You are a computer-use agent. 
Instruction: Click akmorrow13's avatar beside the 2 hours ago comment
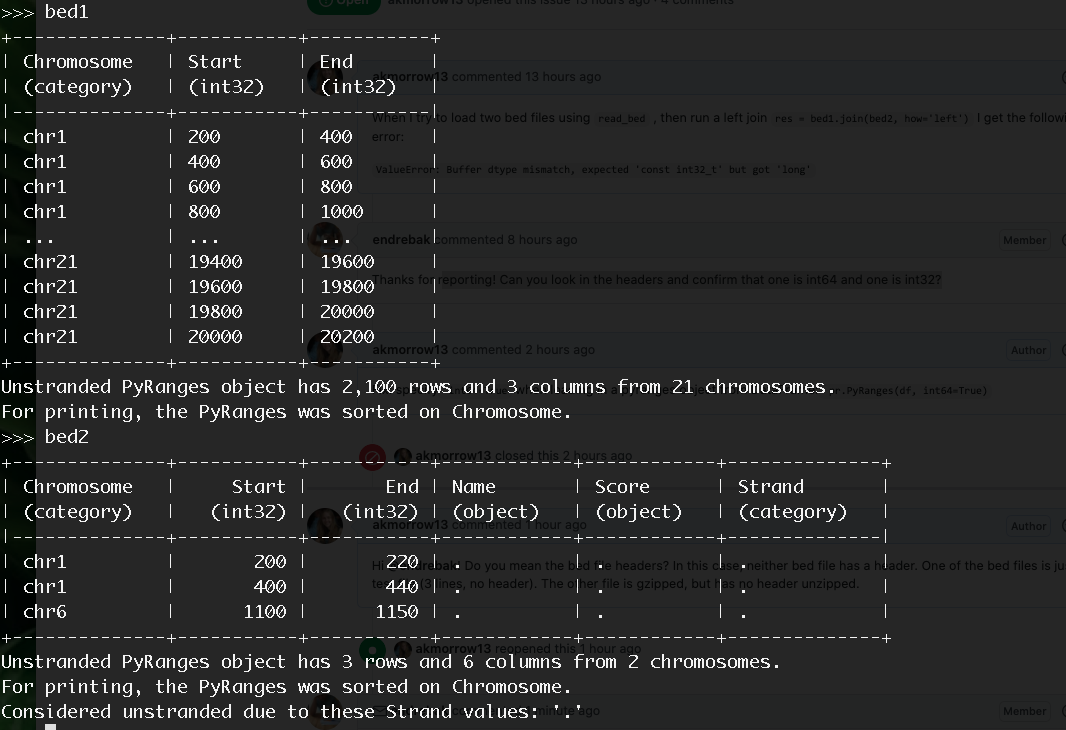point(324,349)
